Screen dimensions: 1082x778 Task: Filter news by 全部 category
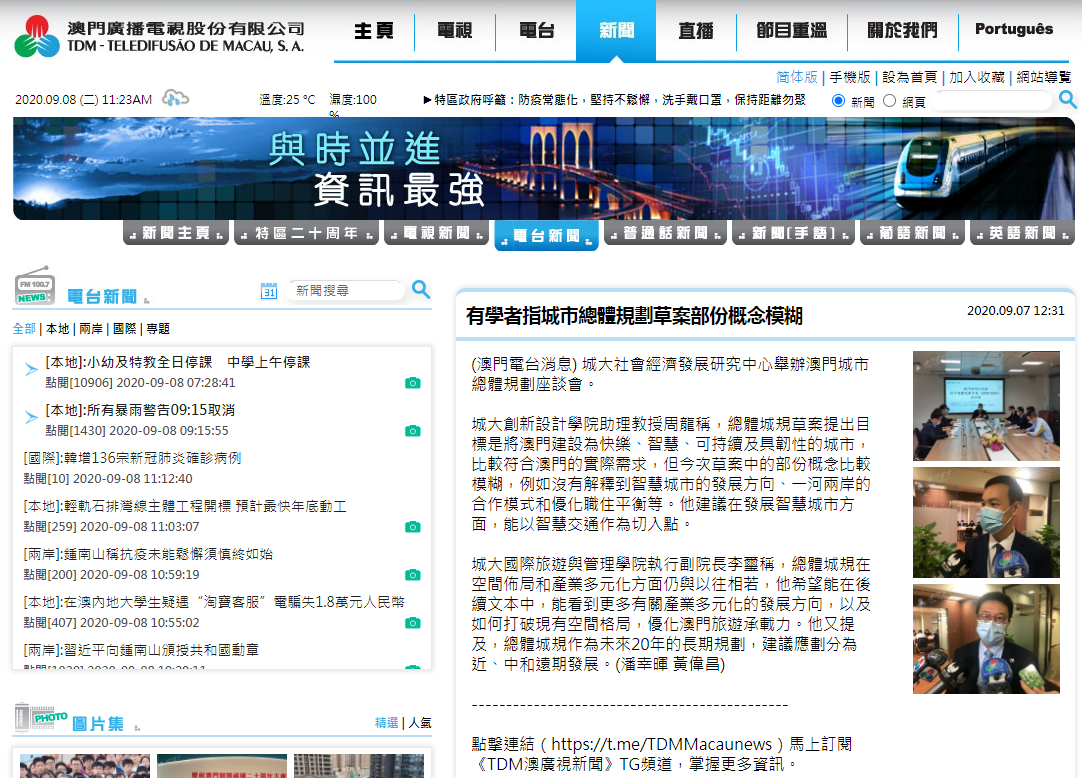(x=24, y=329)
